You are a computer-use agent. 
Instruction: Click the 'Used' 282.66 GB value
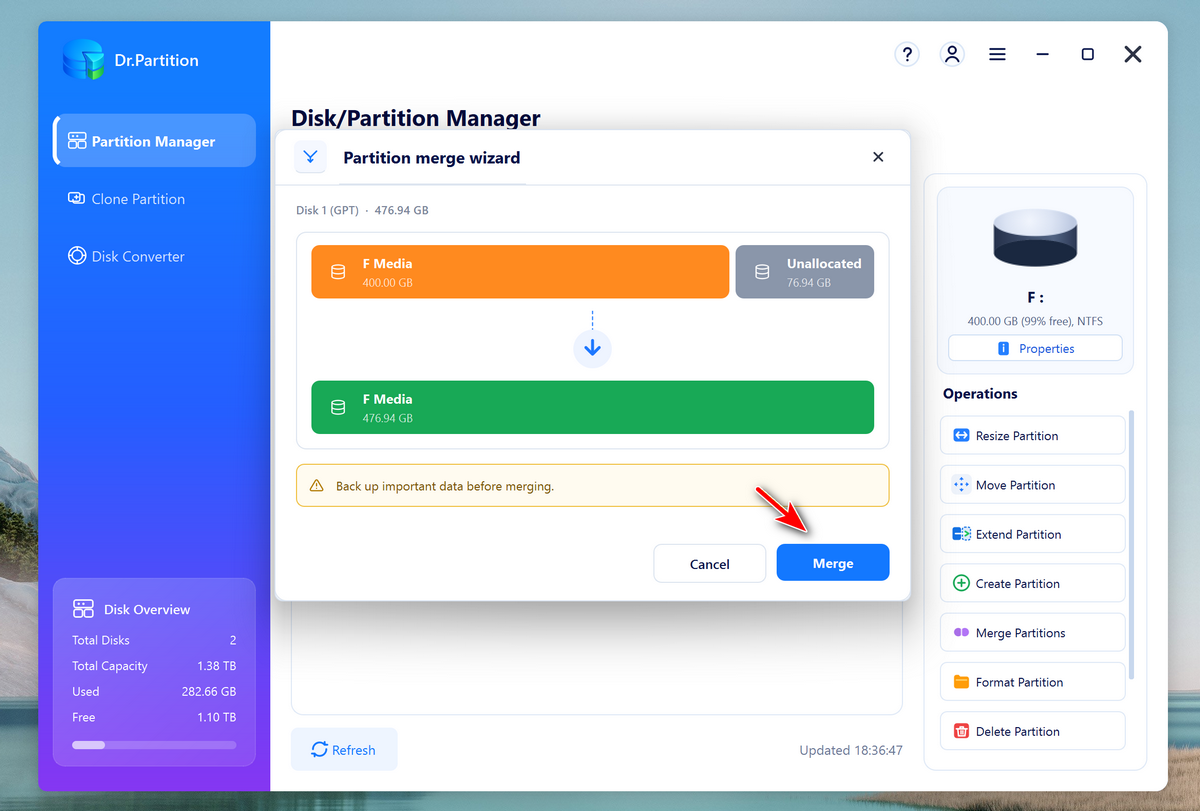point(208,691)
